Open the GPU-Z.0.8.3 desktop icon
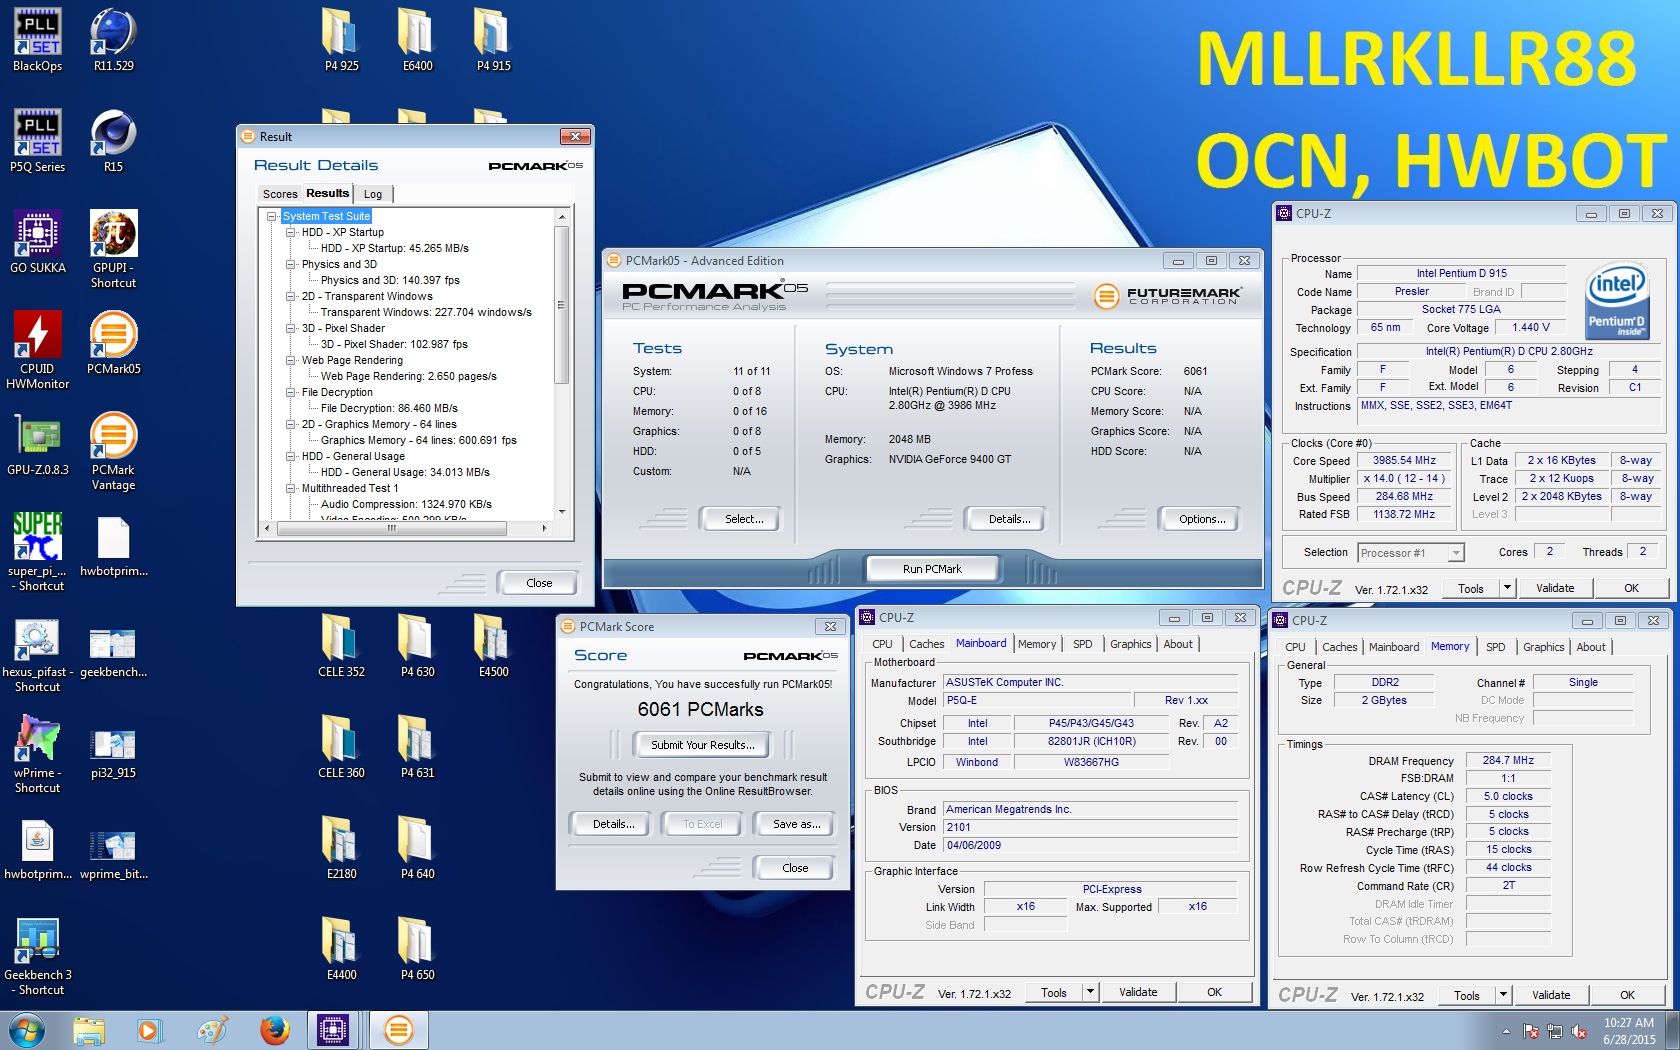 [x=38, y=444]
